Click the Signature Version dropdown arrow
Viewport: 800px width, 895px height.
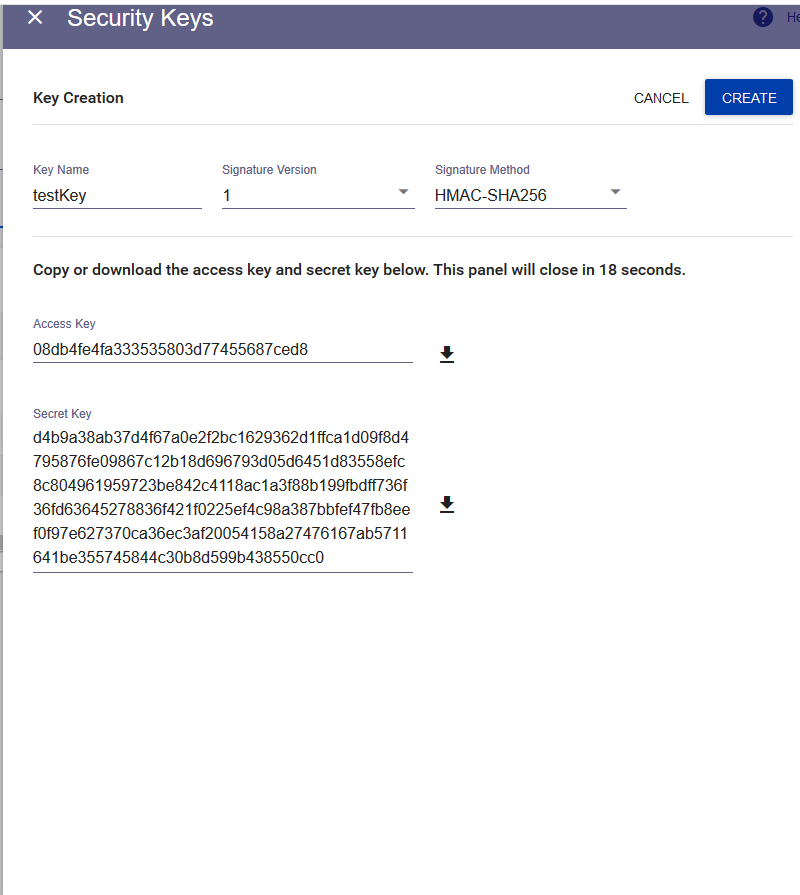404,191
